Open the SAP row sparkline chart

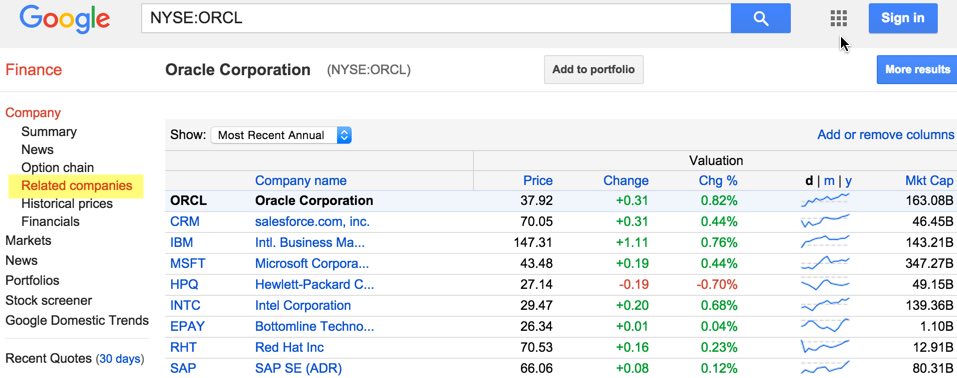[825, 367]
